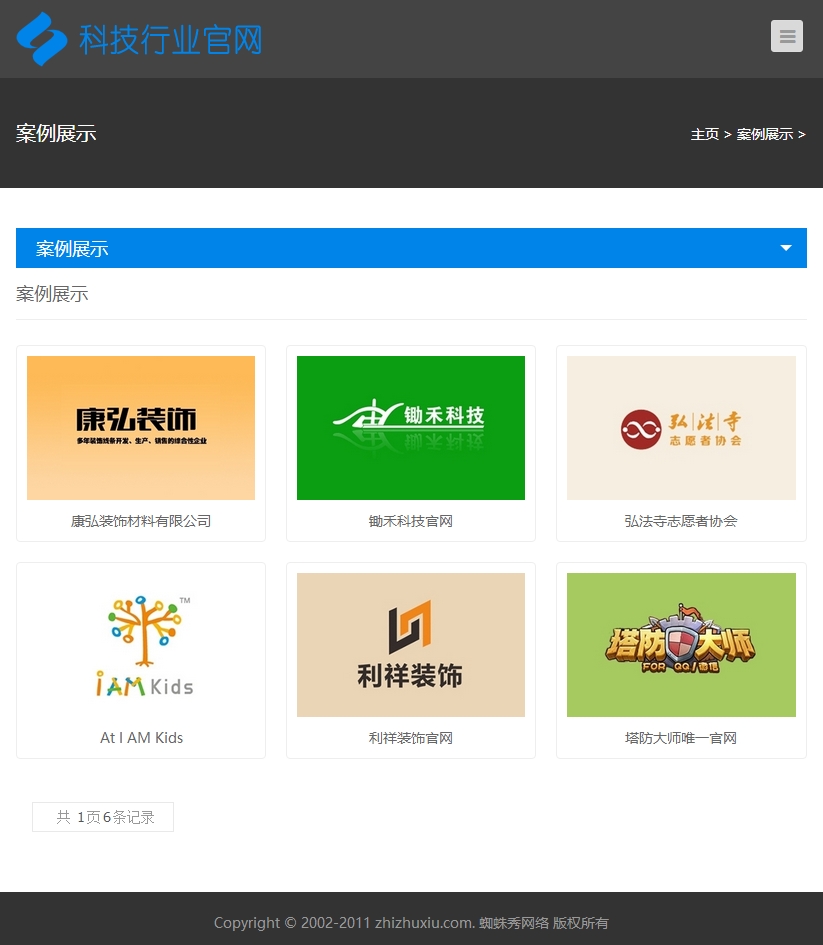Viewport: 823px width, 945px height.
Task: Open the I AM Kids tree logo thumbnail
Action: click(x=141, y=645)
